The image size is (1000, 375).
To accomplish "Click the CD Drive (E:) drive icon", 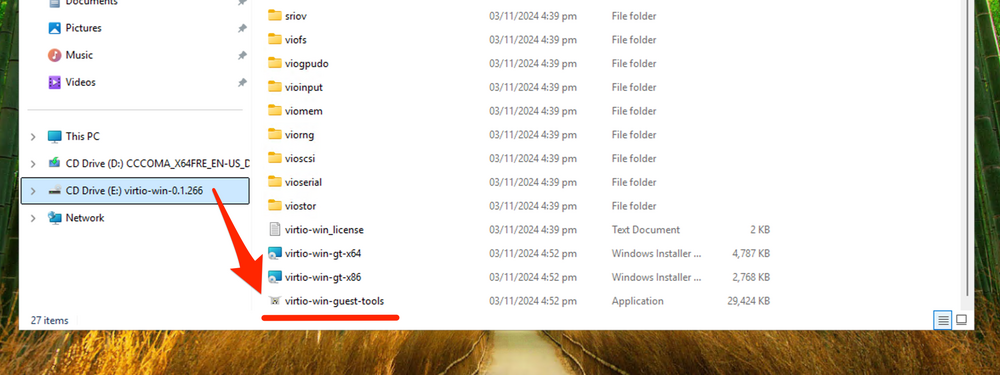I will tap(55, 191).
